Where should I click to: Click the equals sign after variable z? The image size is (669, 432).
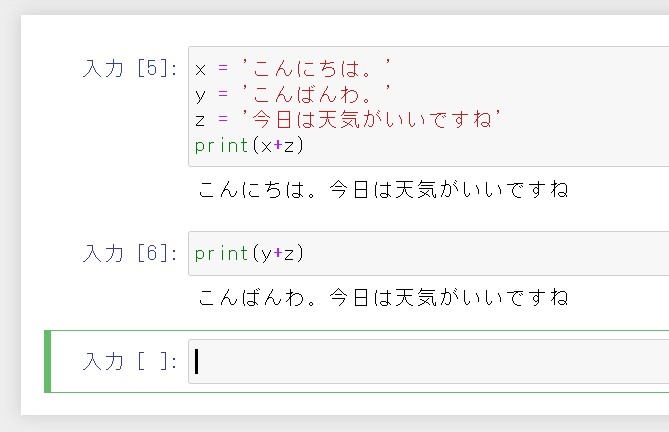point(223,119)
